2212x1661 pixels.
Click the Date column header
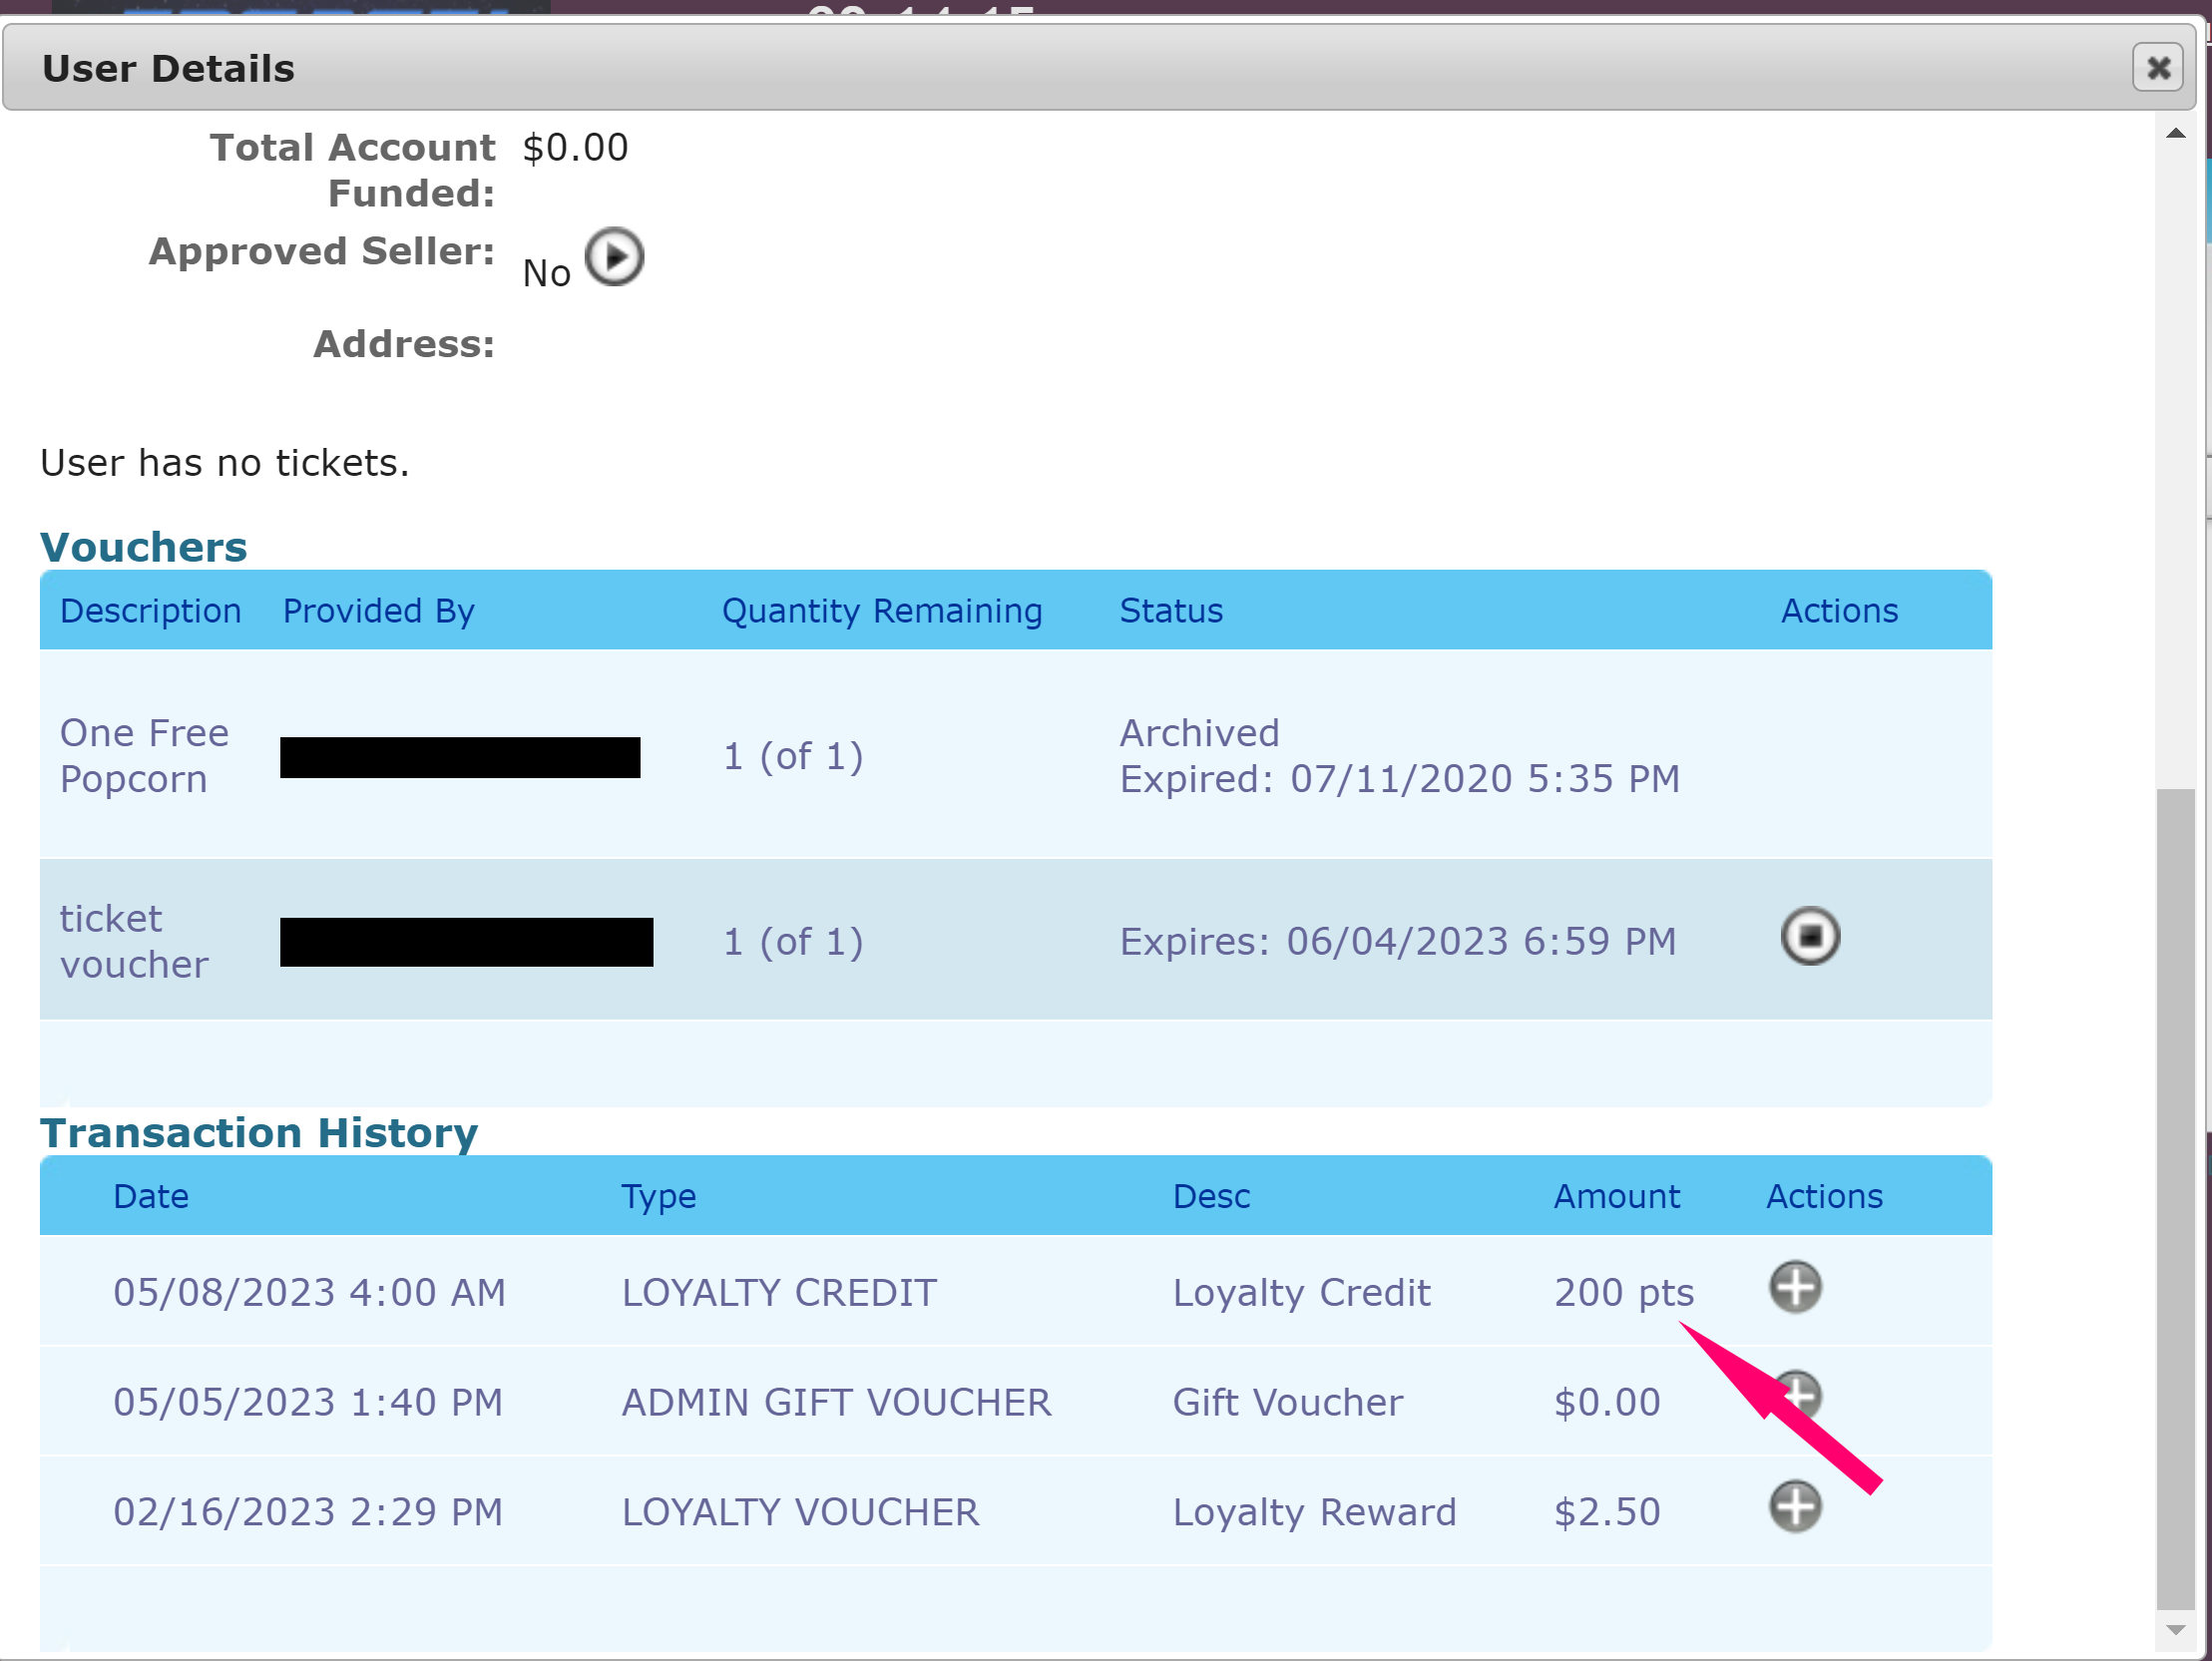click(151, 1196)
